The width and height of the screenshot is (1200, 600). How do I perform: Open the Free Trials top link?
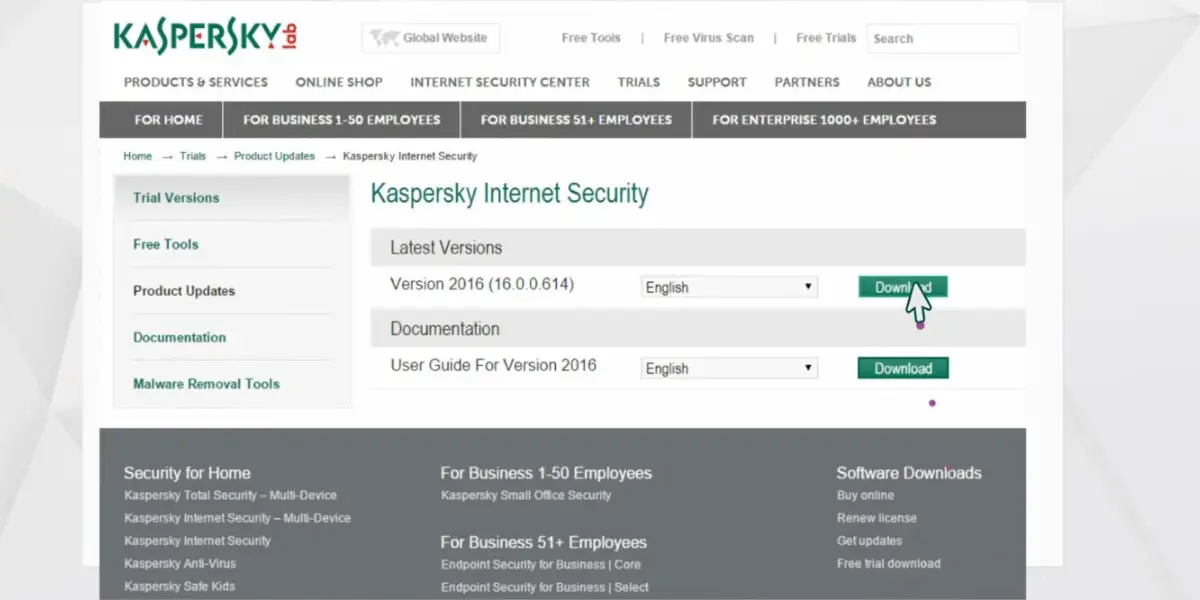click(826, 38)
